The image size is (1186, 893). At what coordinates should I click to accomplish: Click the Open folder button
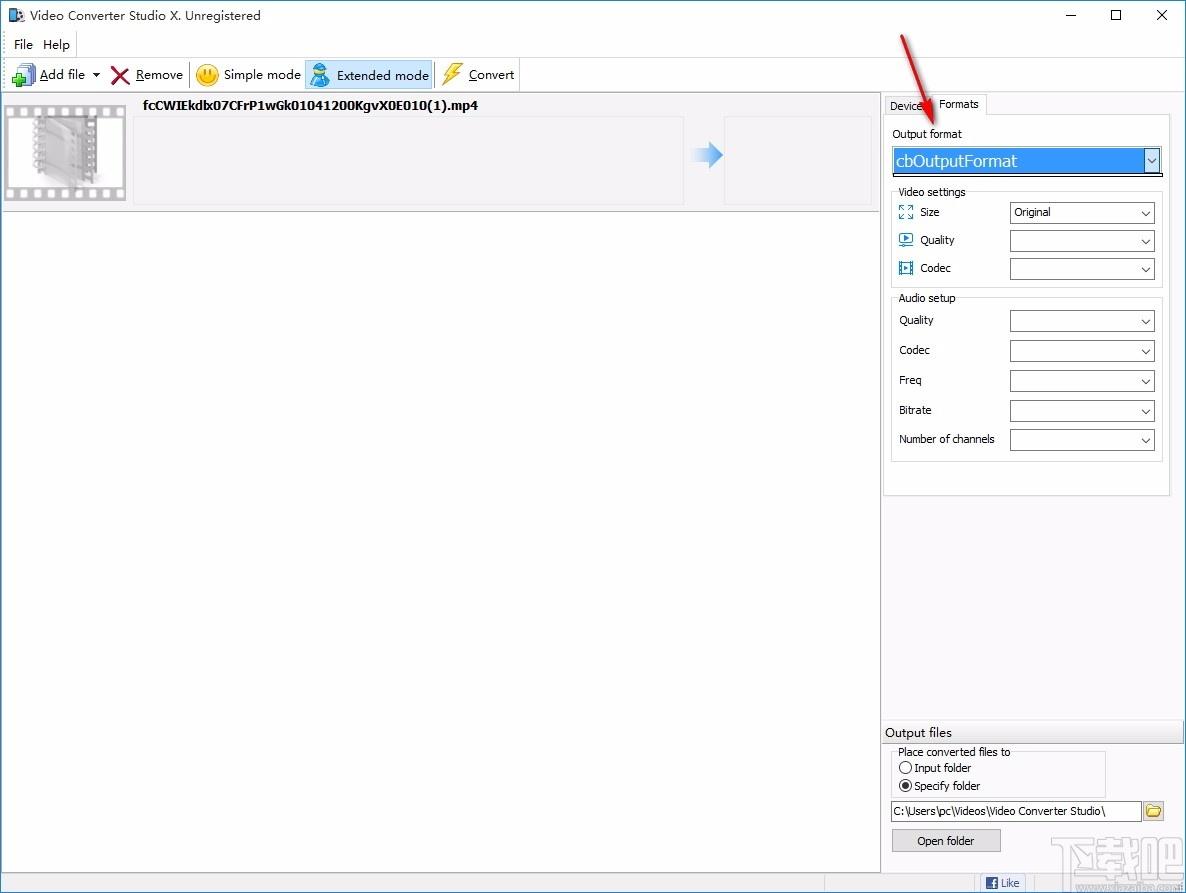pyautogui.click(x=945, y=841)
